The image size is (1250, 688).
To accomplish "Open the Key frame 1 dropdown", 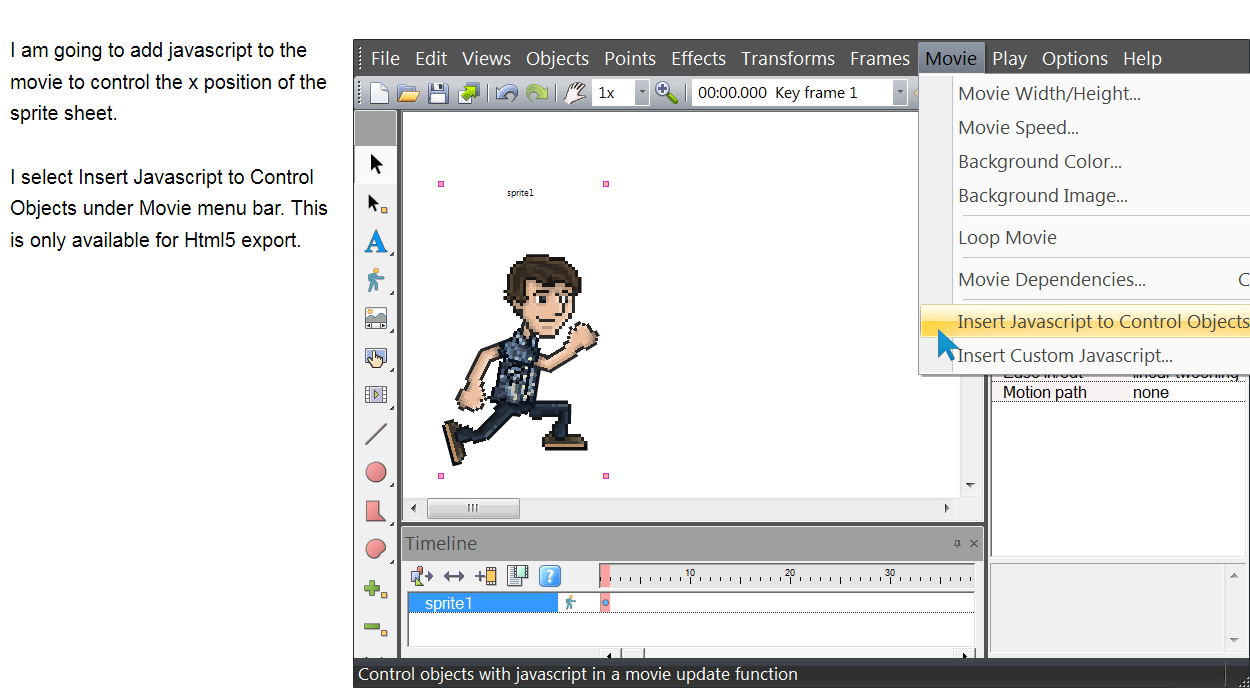I will (x=900, y=93).
